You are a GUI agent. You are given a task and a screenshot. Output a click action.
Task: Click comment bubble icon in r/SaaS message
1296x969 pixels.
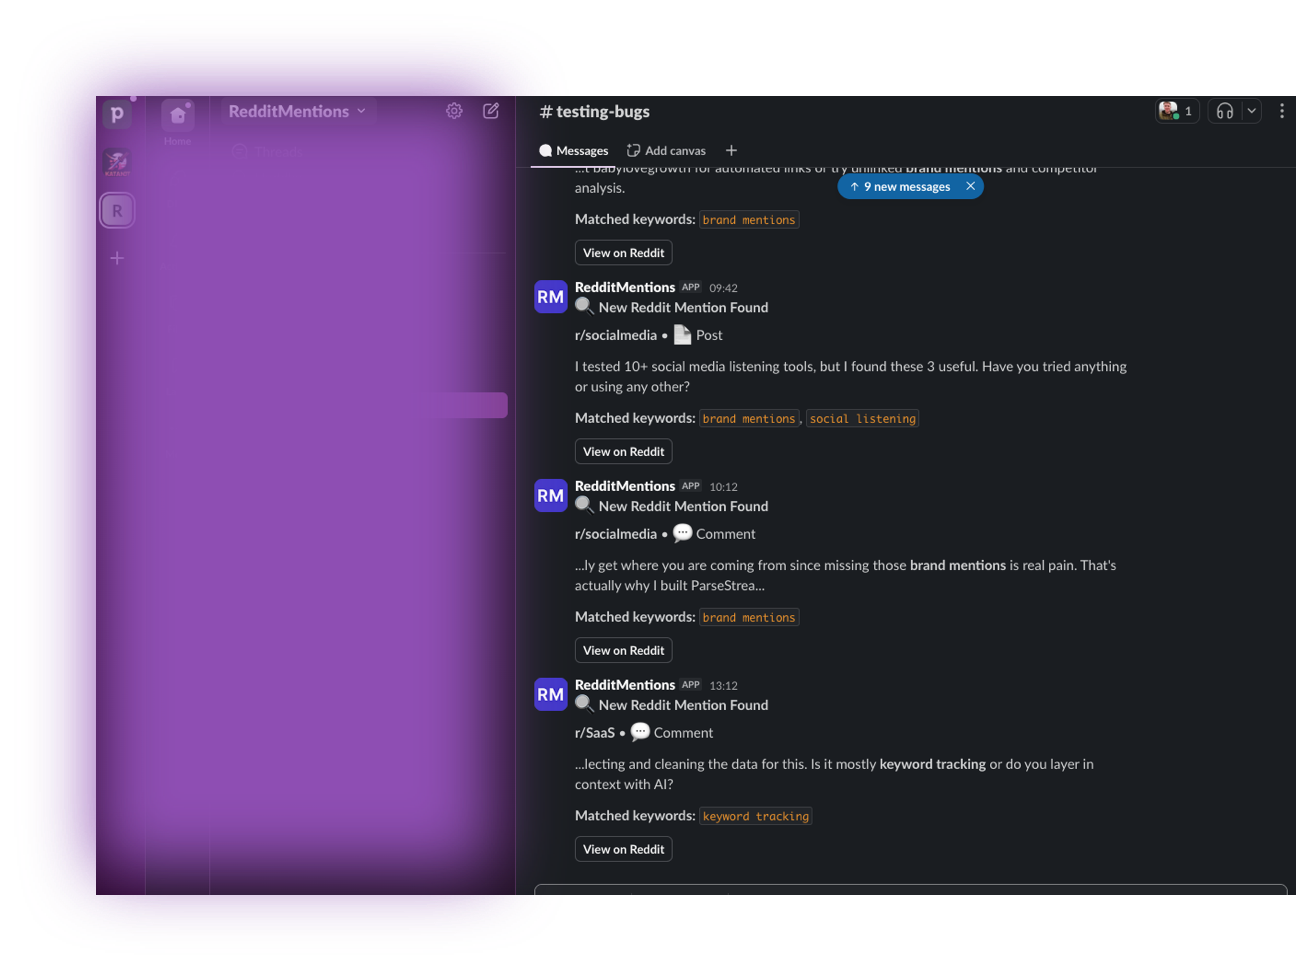[641, 732]
